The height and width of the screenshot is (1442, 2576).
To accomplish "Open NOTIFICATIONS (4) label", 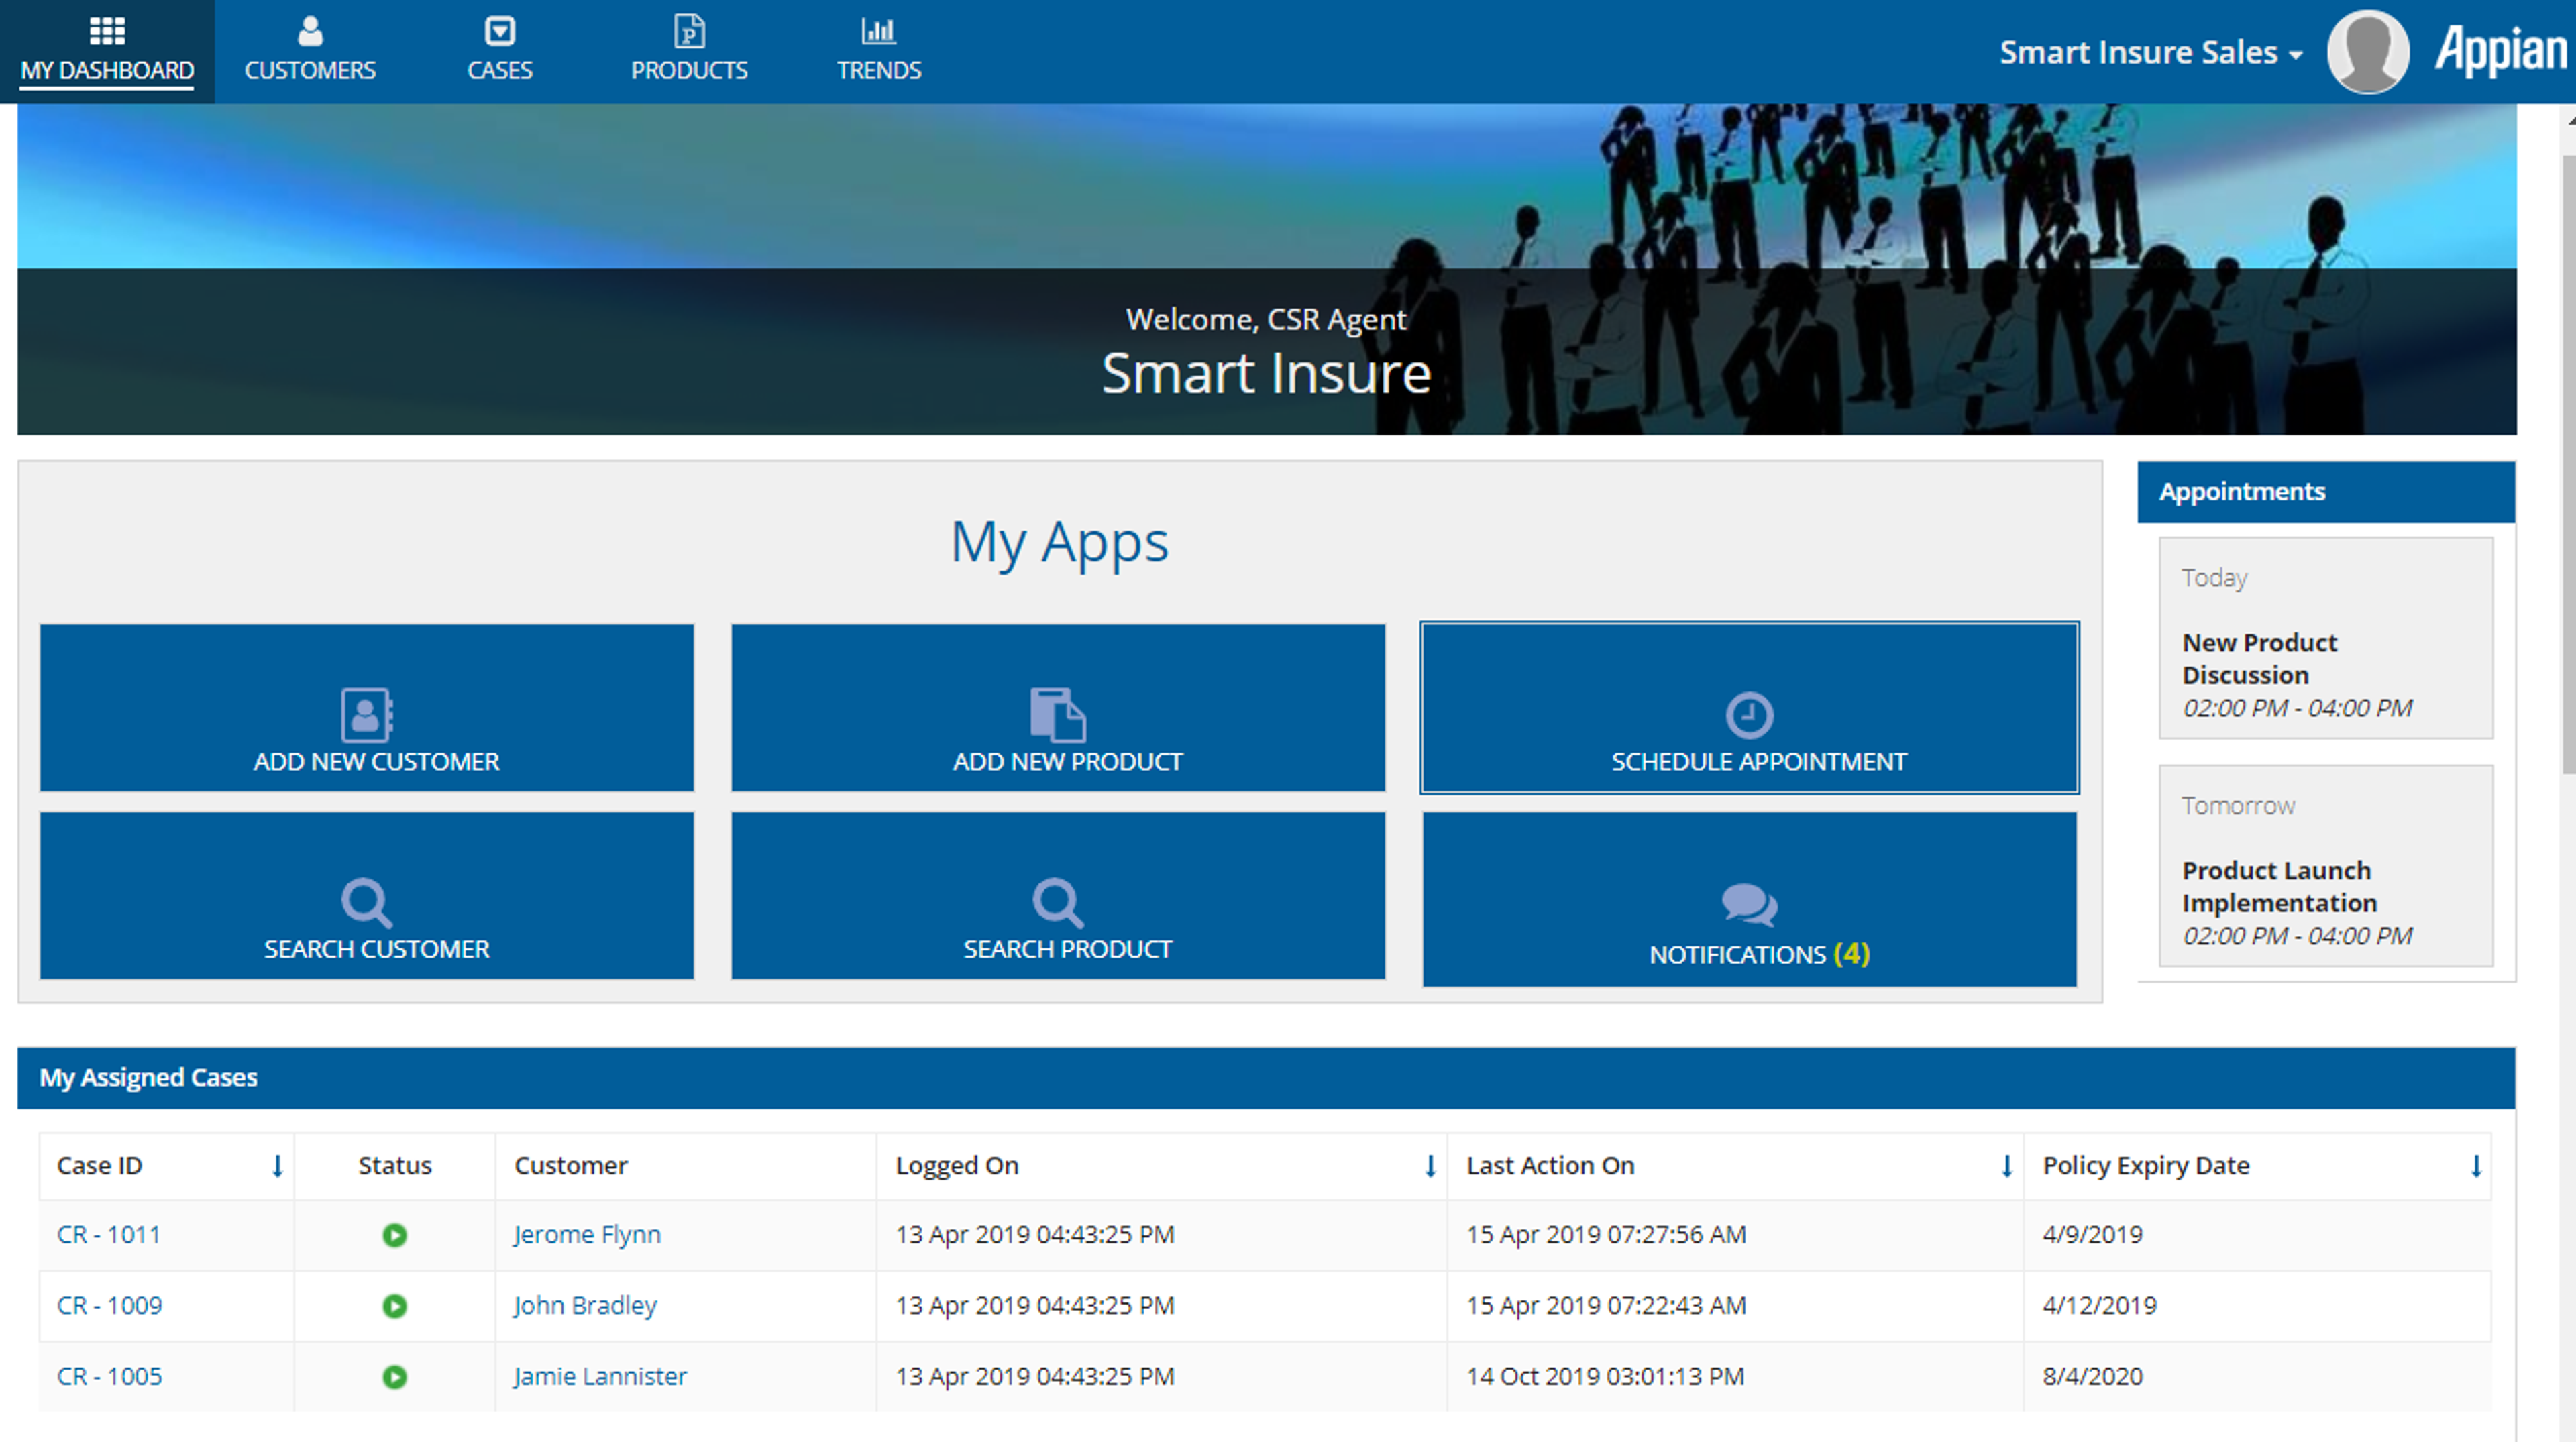I will pyautogui.click(x=1759, y=954).
